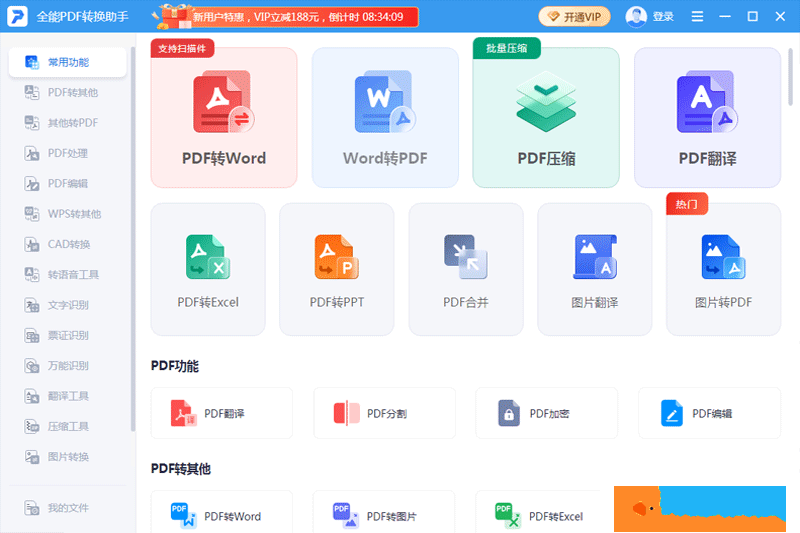Click the 热门 badge on 图片转PDF
Screen dimensions: 800x533
(687, 204)
